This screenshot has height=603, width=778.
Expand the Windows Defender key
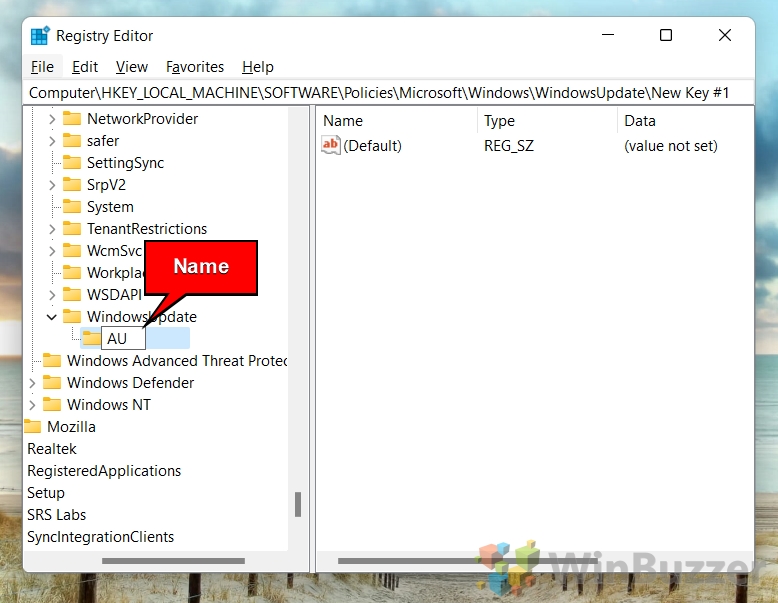32,383
